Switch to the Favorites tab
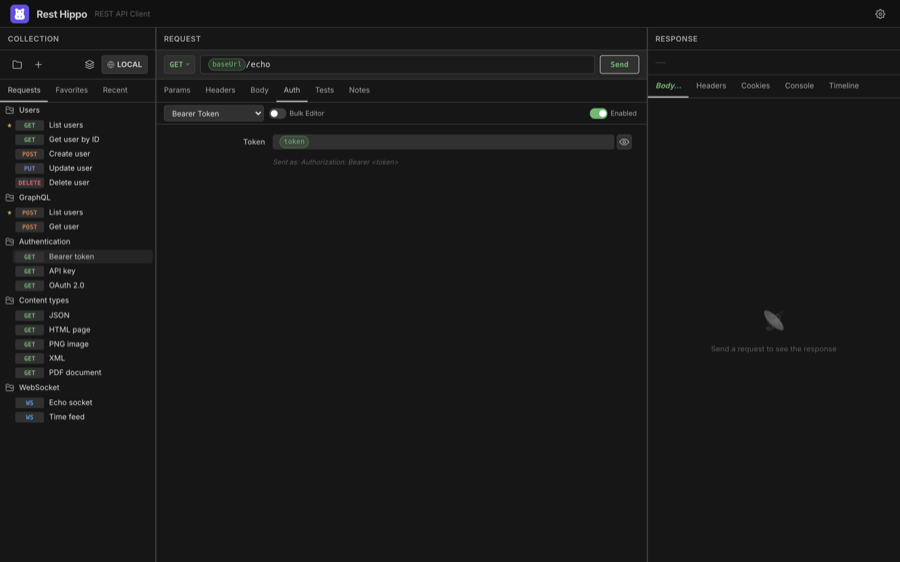 tap(72, 90)
